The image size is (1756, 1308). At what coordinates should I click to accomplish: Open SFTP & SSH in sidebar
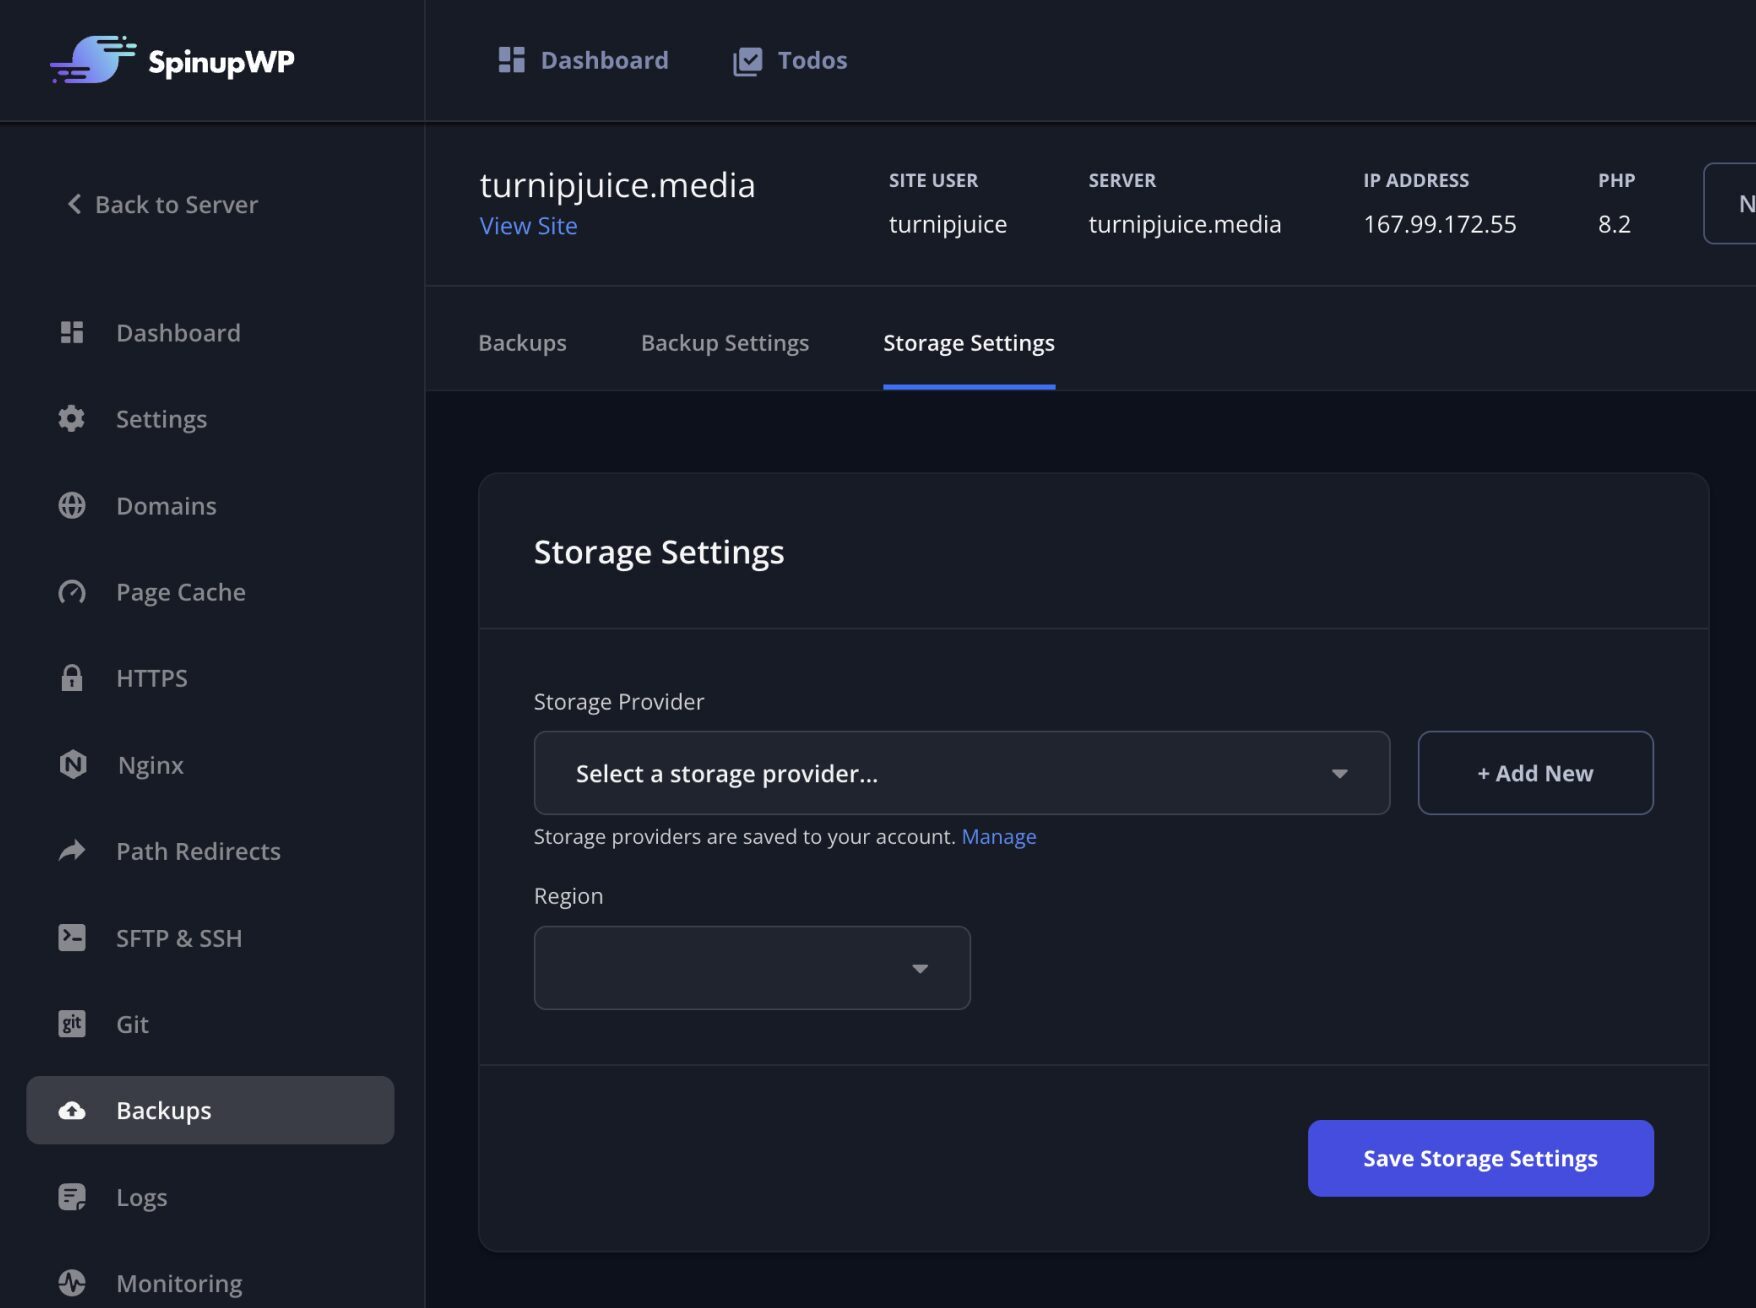210,938
